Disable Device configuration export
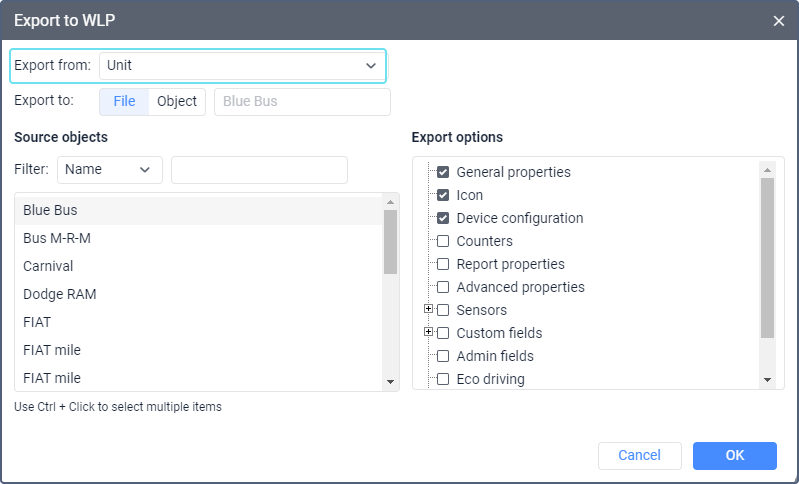This screenshot has height=484, width=799. (443, 218)
